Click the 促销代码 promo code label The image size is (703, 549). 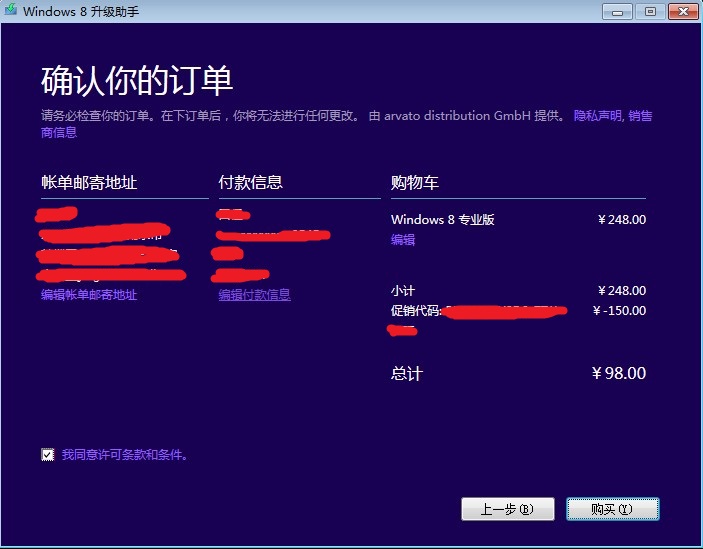(416, 311)
